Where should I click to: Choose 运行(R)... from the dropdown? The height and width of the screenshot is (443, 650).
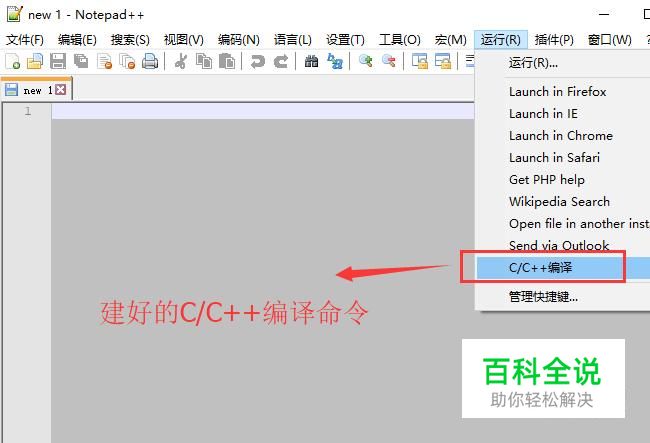pos(563,63)
